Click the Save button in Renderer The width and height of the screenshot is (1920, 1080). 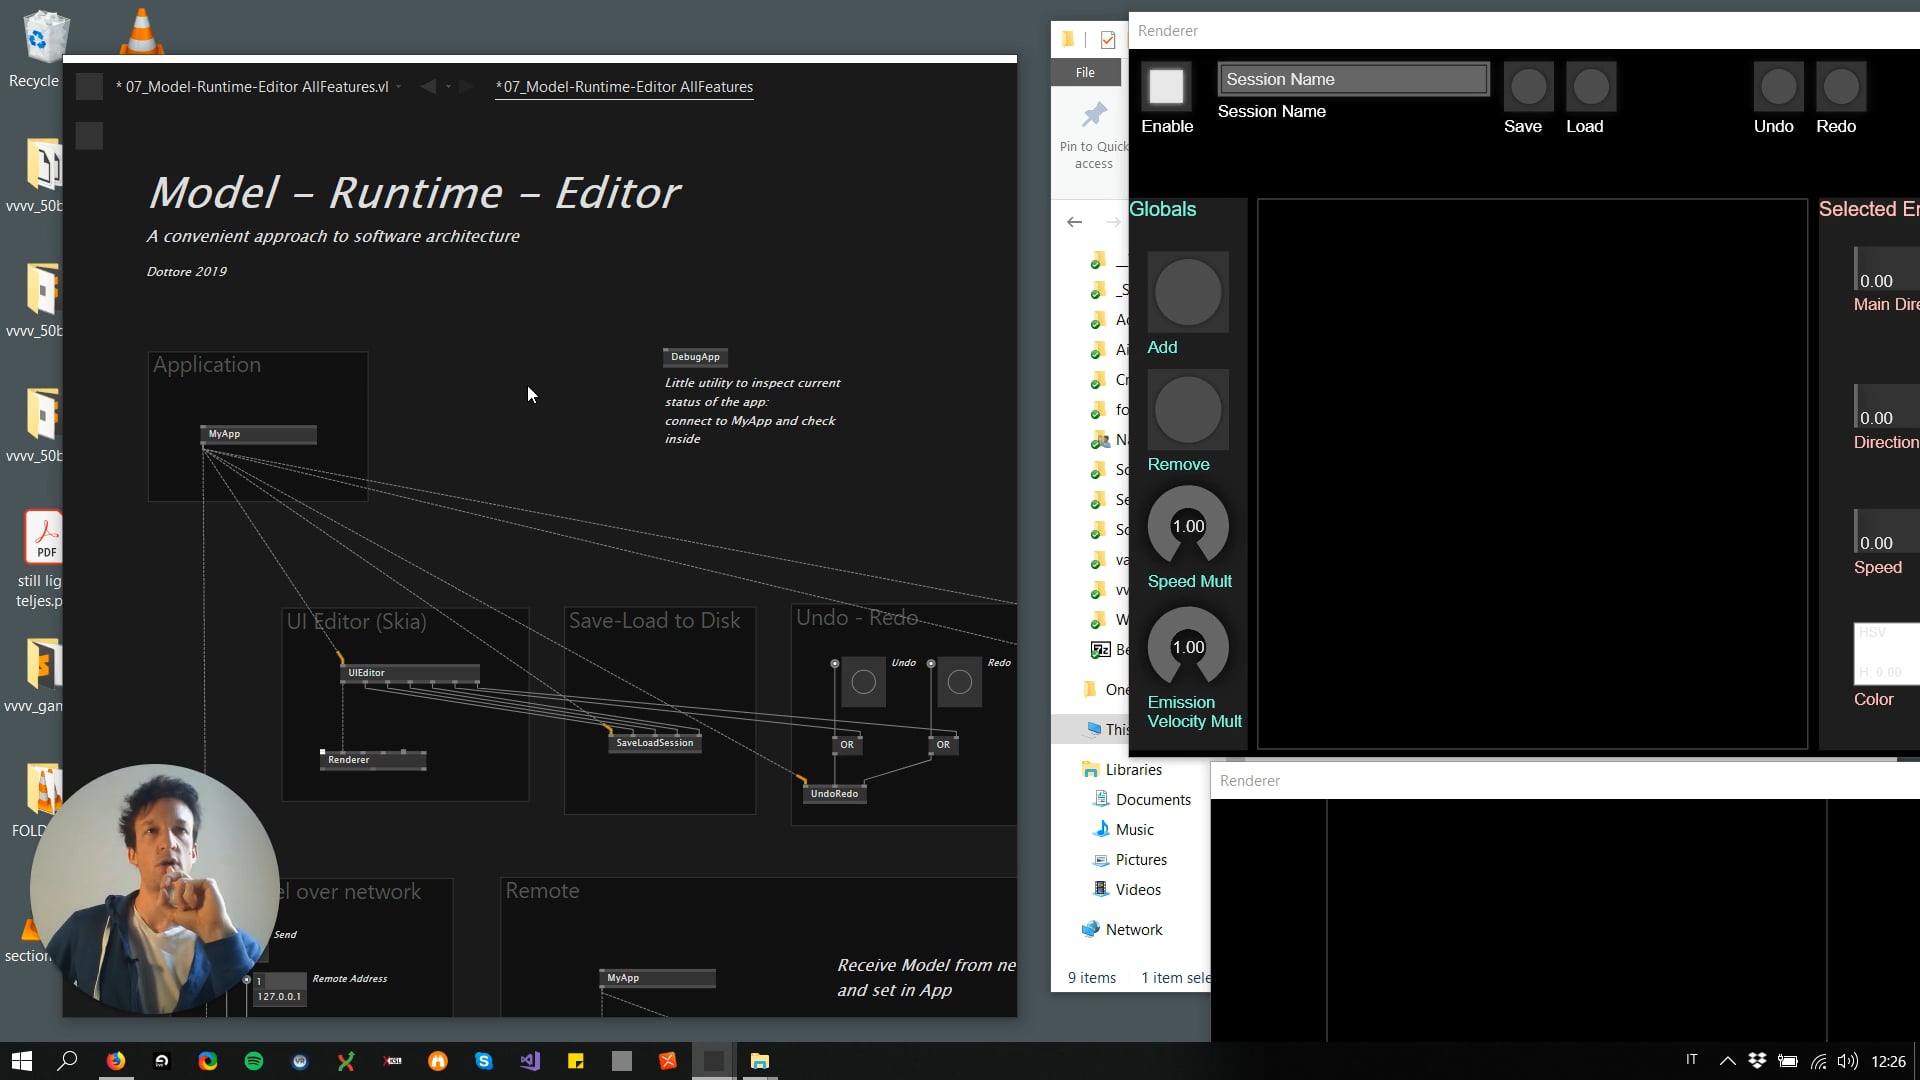(1527, 87)
